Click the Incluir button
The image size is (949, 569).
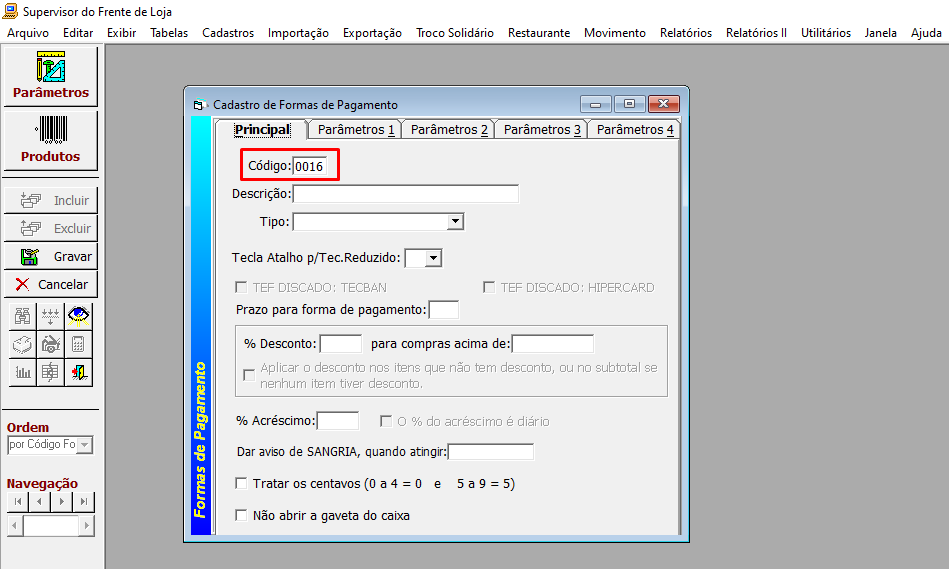point(51,200)
